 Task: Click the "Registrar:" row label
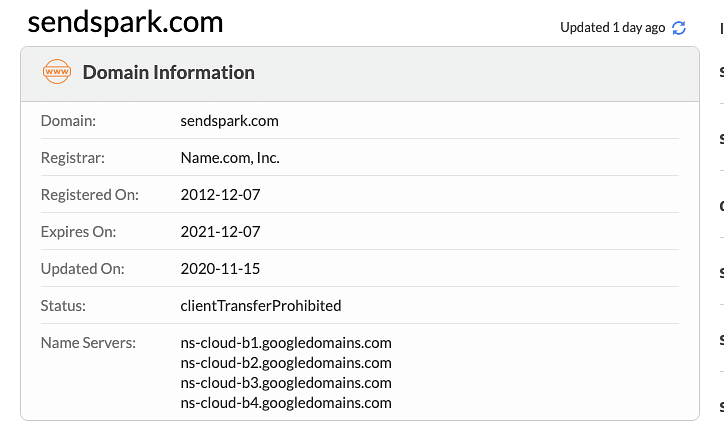[72, 158]
